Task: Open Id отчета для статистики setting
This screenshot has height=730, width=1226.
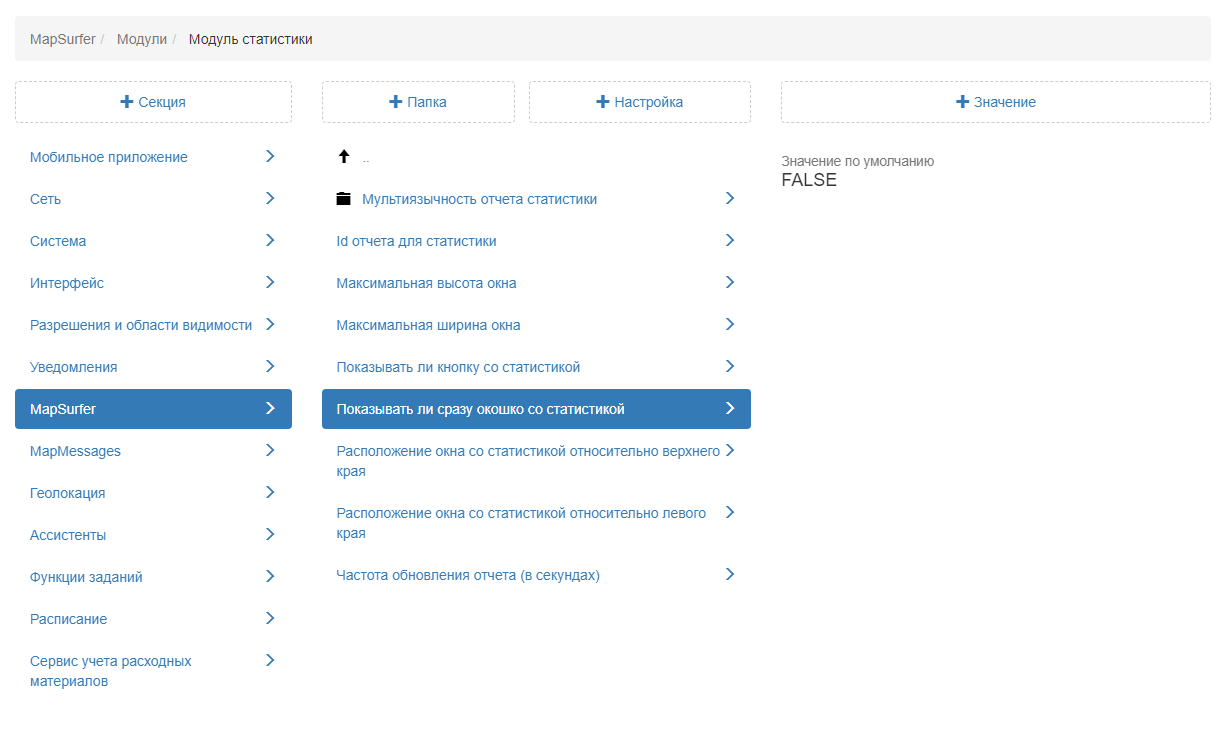Action: click(x=536, y=241)
